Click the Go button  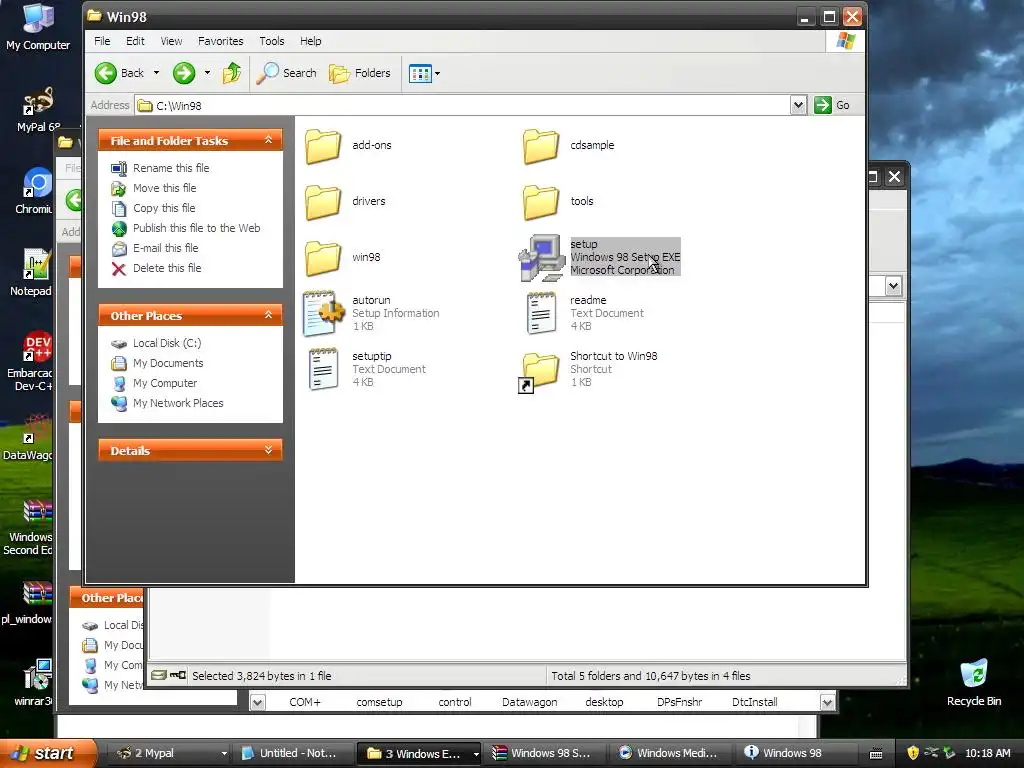click(832, 105)
